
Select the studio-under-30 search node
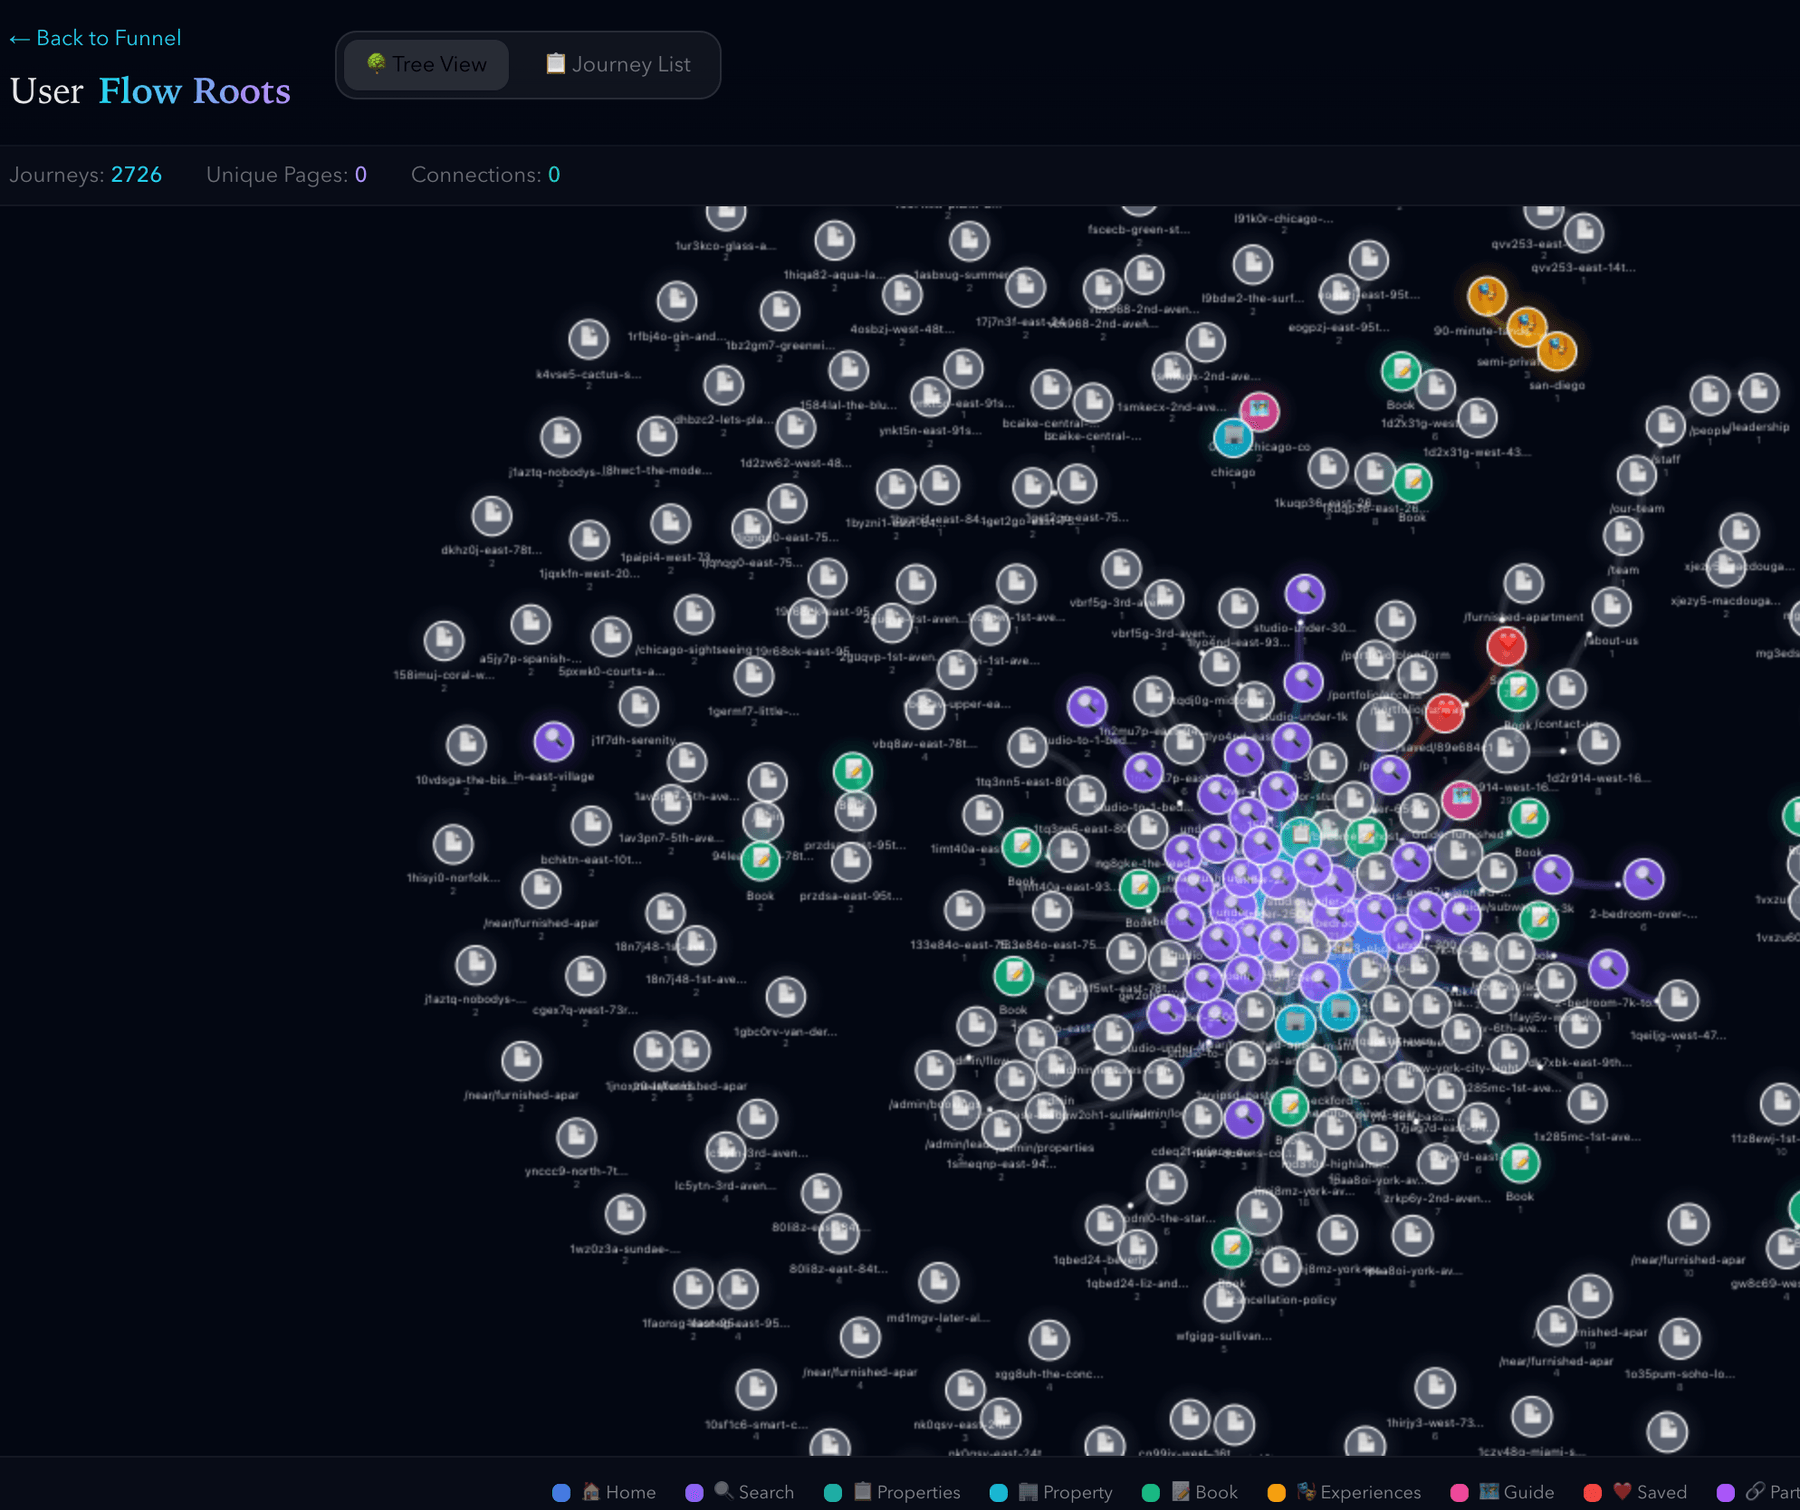point(1304,594)
